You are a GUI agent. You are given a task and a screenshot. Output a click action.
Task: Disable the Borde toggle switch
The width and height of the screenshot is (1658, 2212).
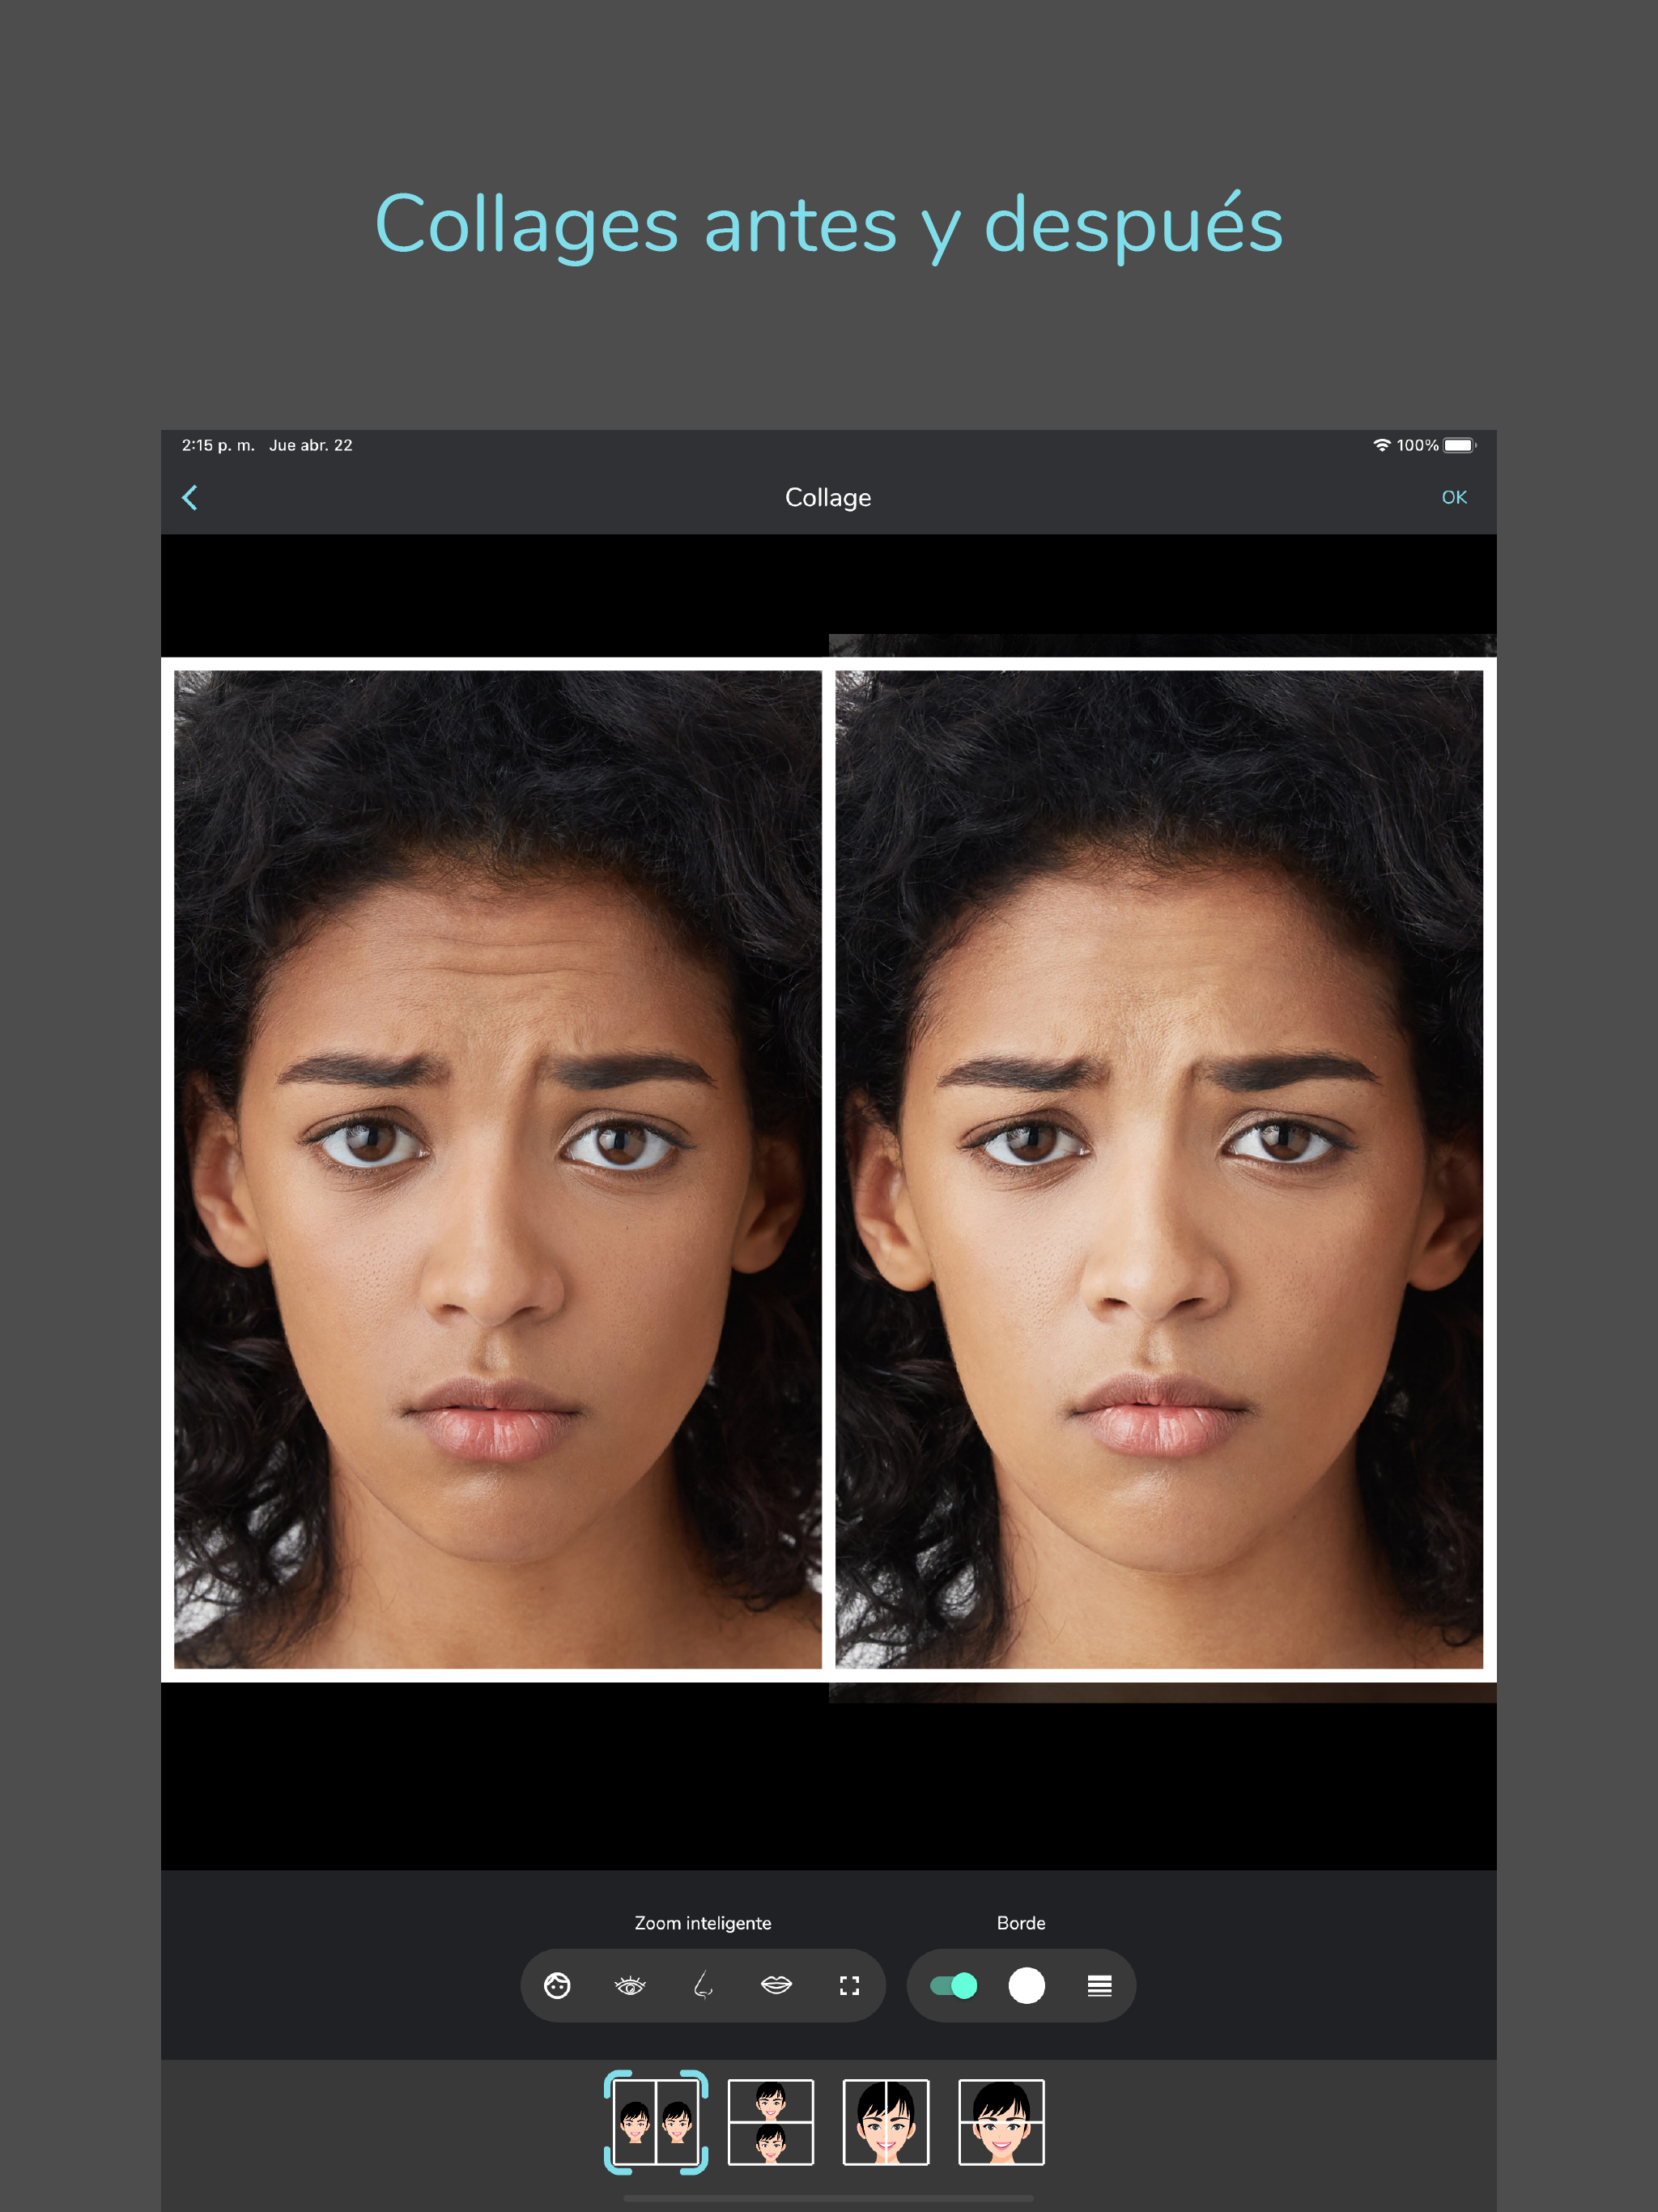click(953, 1985)
